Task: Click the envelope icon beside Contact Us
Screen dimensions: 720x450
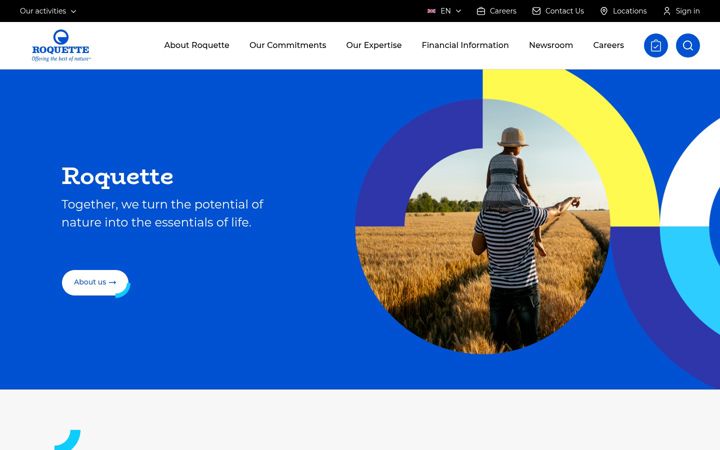Action: [x=536, y=11]
